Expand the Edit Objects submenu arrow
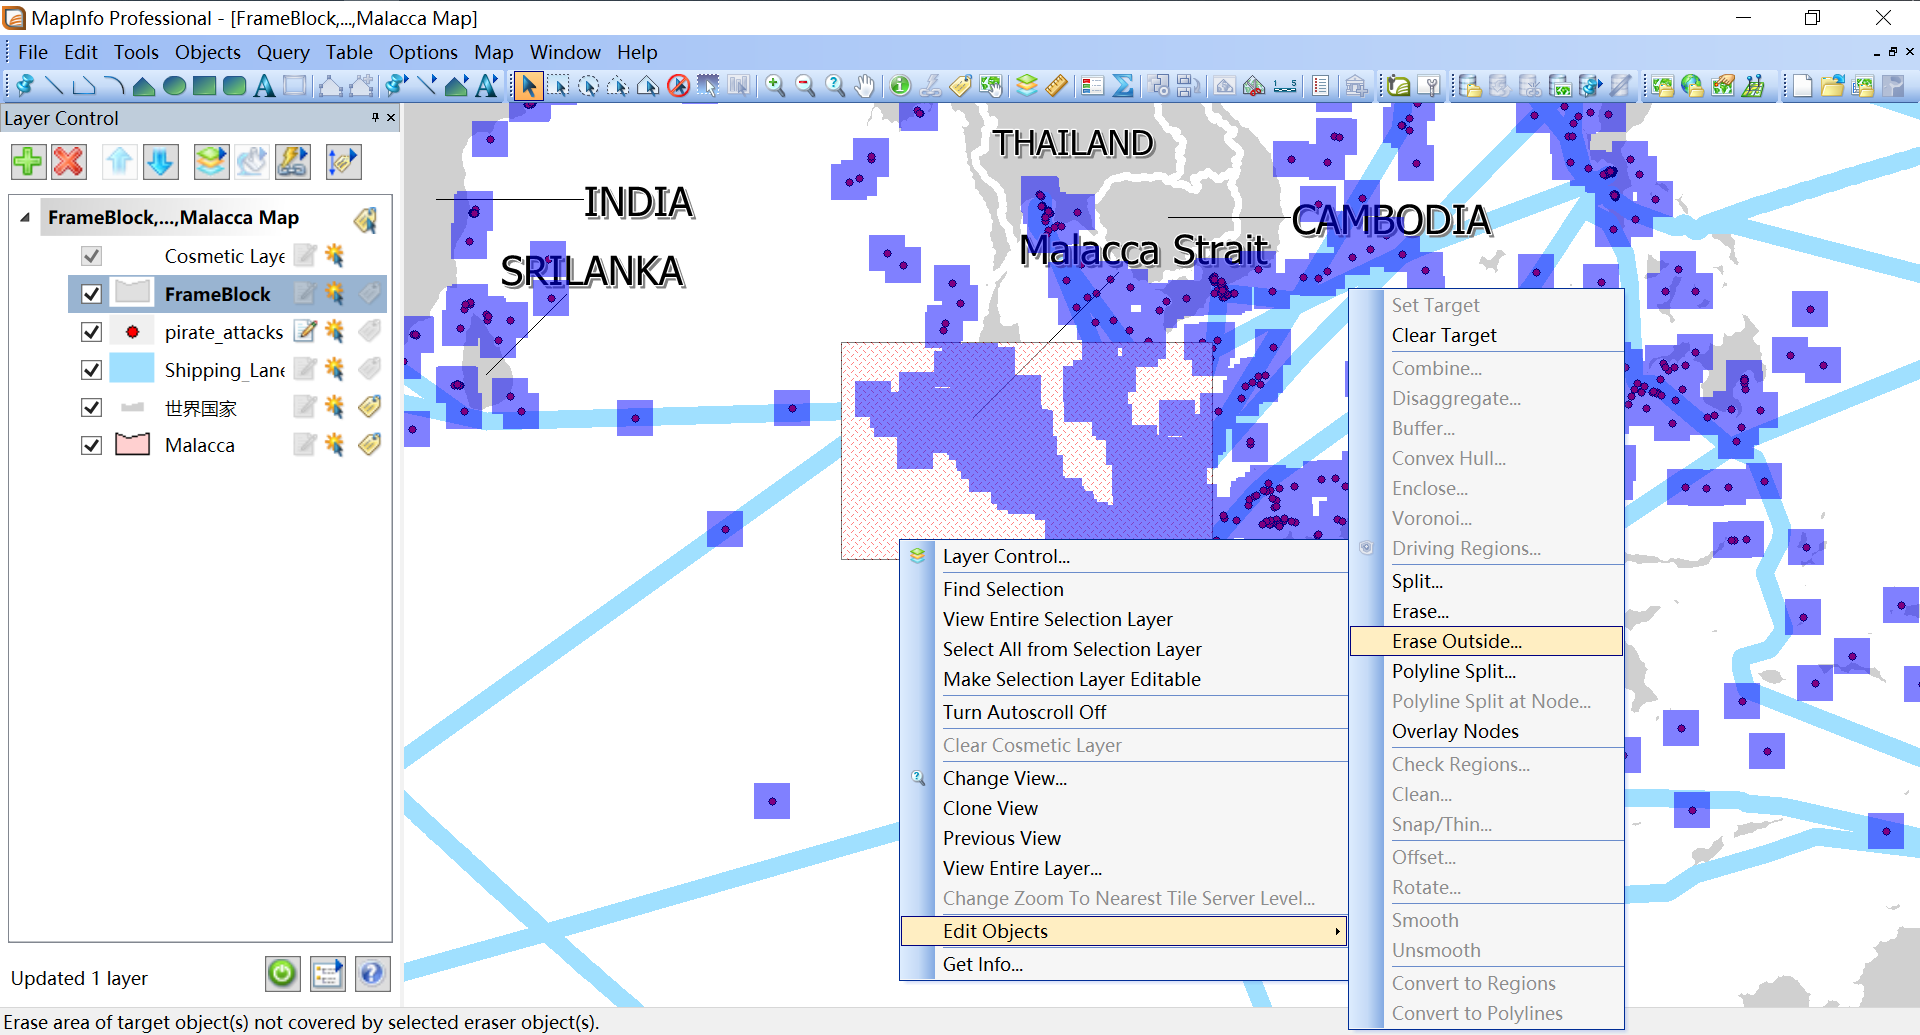Viewport: 1920px width, 1035px height. [x=1337, y=931]
